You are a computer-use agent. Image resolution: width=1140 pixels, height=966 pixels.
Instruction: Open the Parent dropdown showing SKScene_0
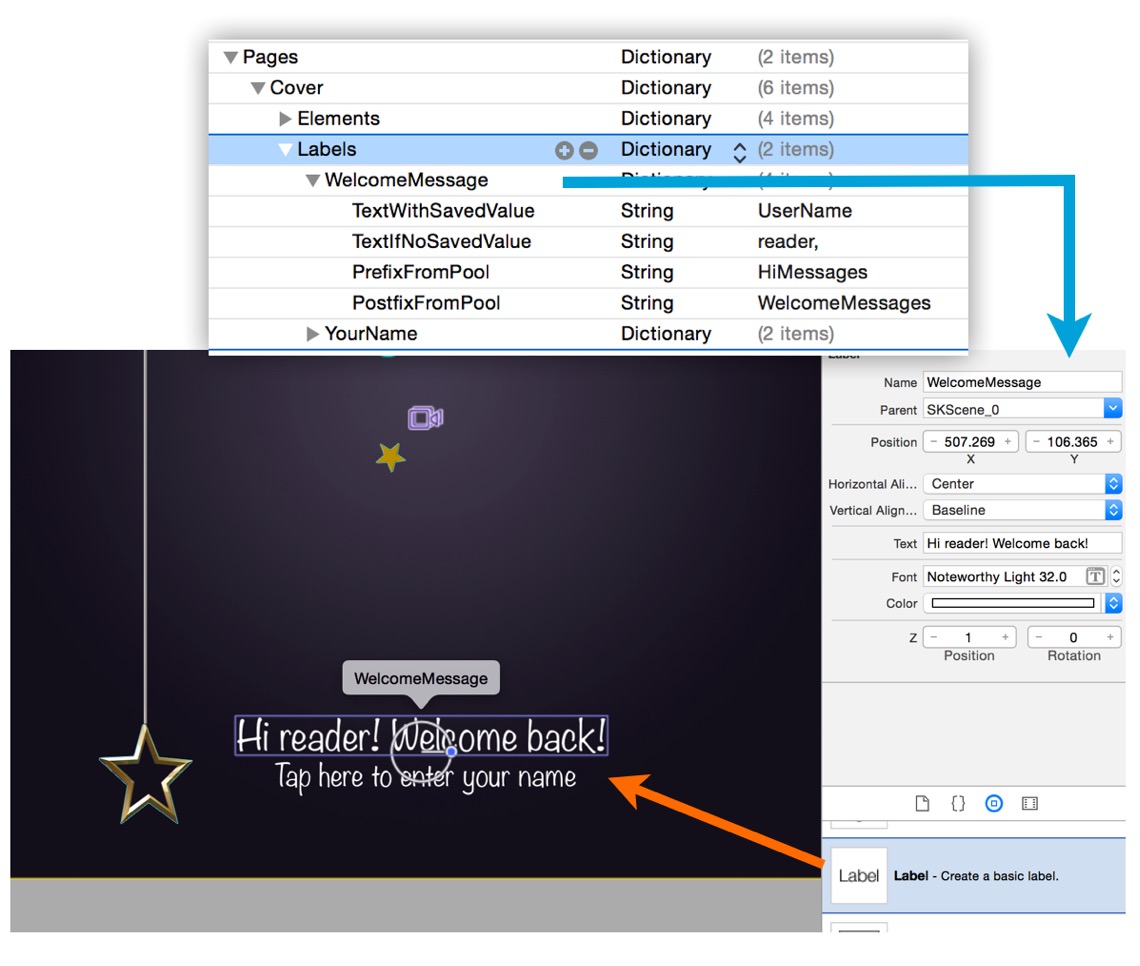pos(1113,409)
